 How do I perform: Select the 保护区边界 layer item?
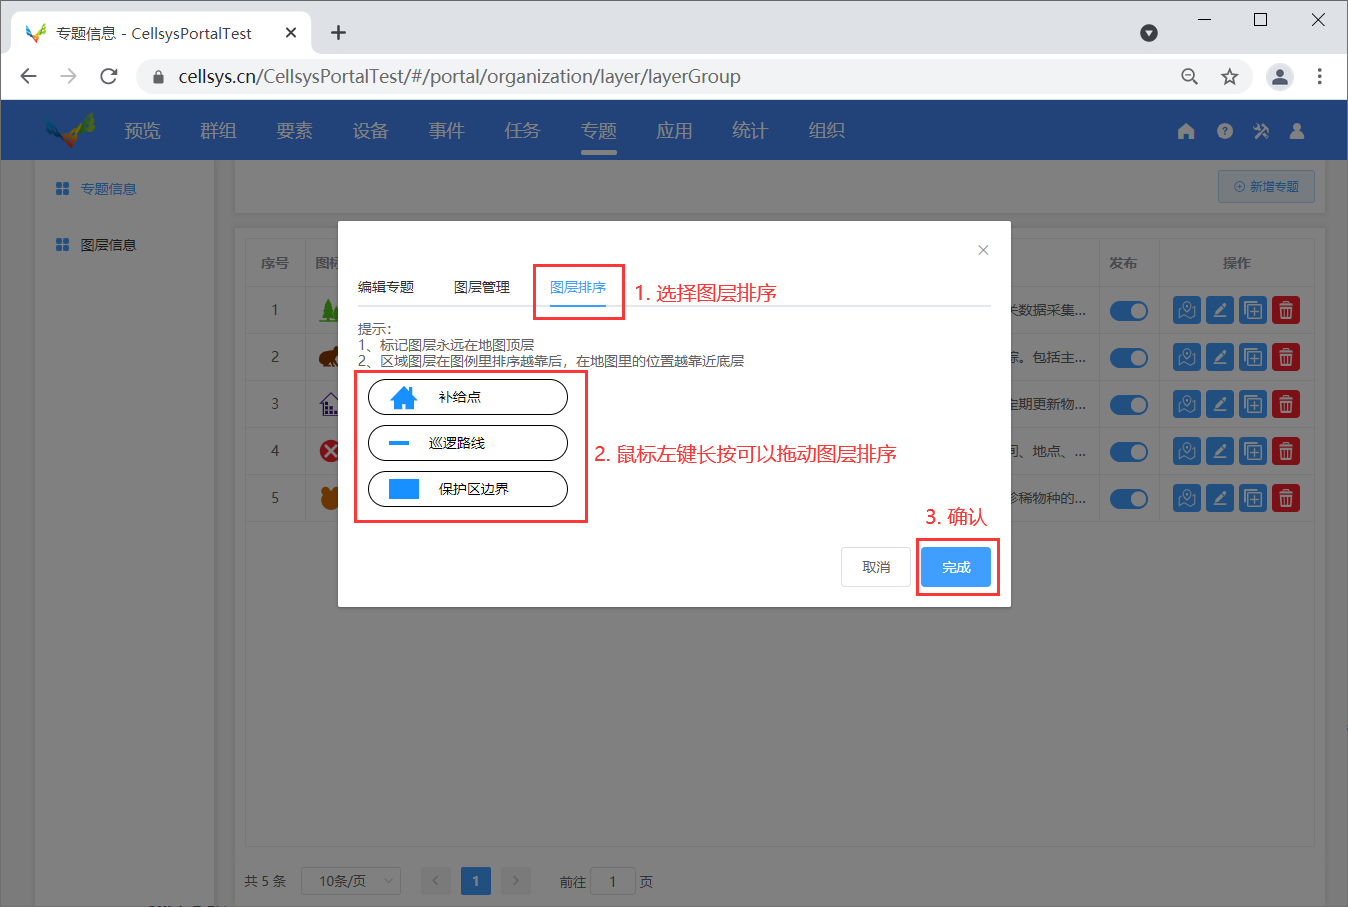point(468,489)
